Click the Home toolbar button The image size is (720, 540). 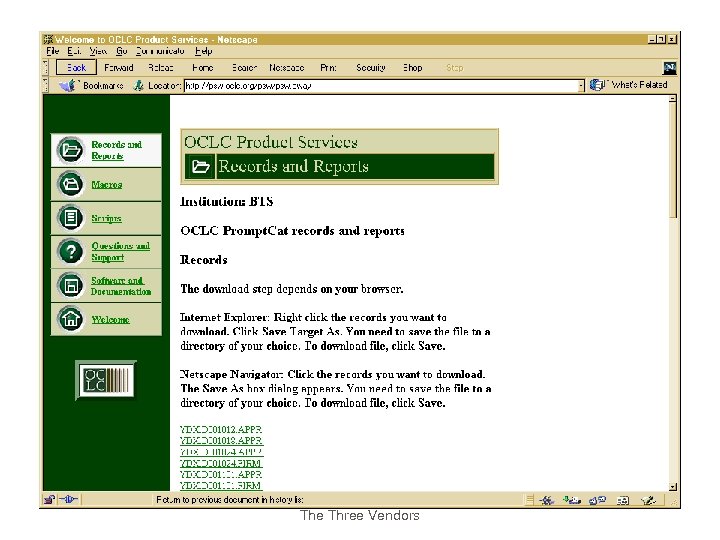[x=202, y=68]
